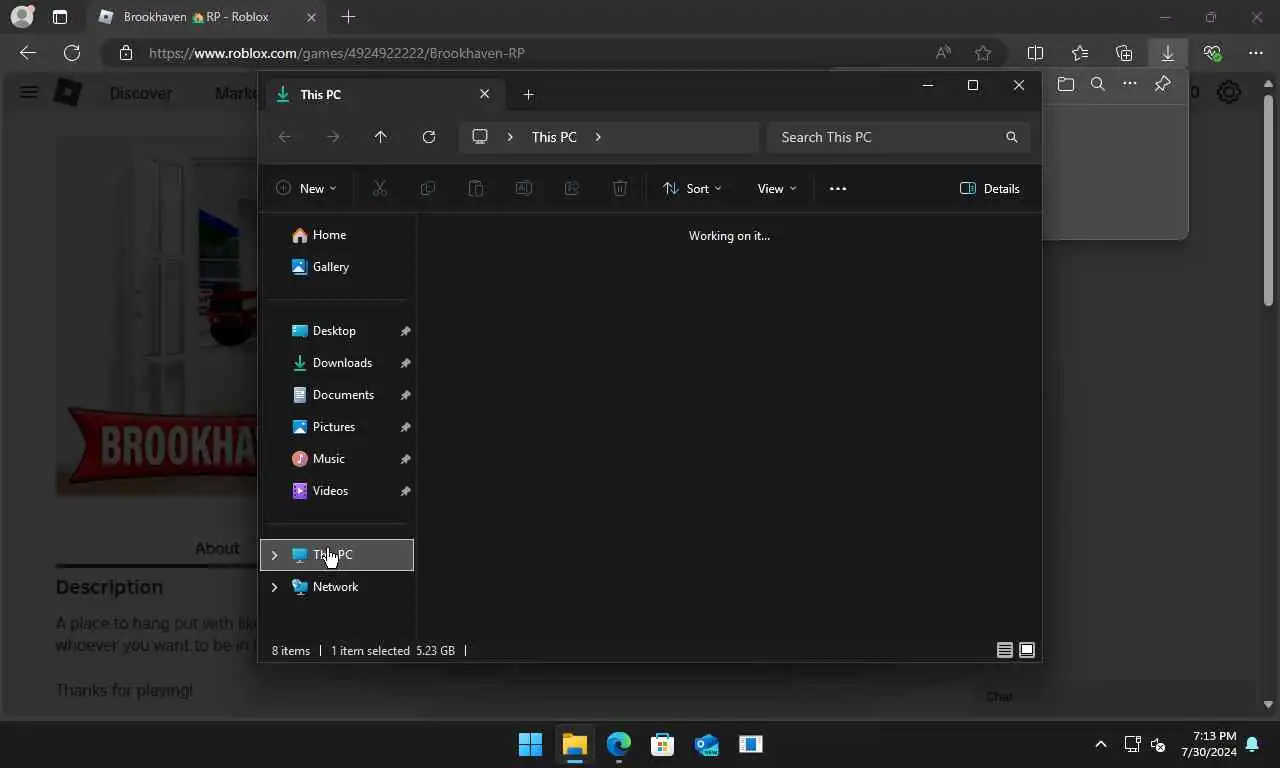This screenshot has height=768, width=1280.
Task: Close the This PC tab
Action: pyautogui.click(x=485, y=94)
